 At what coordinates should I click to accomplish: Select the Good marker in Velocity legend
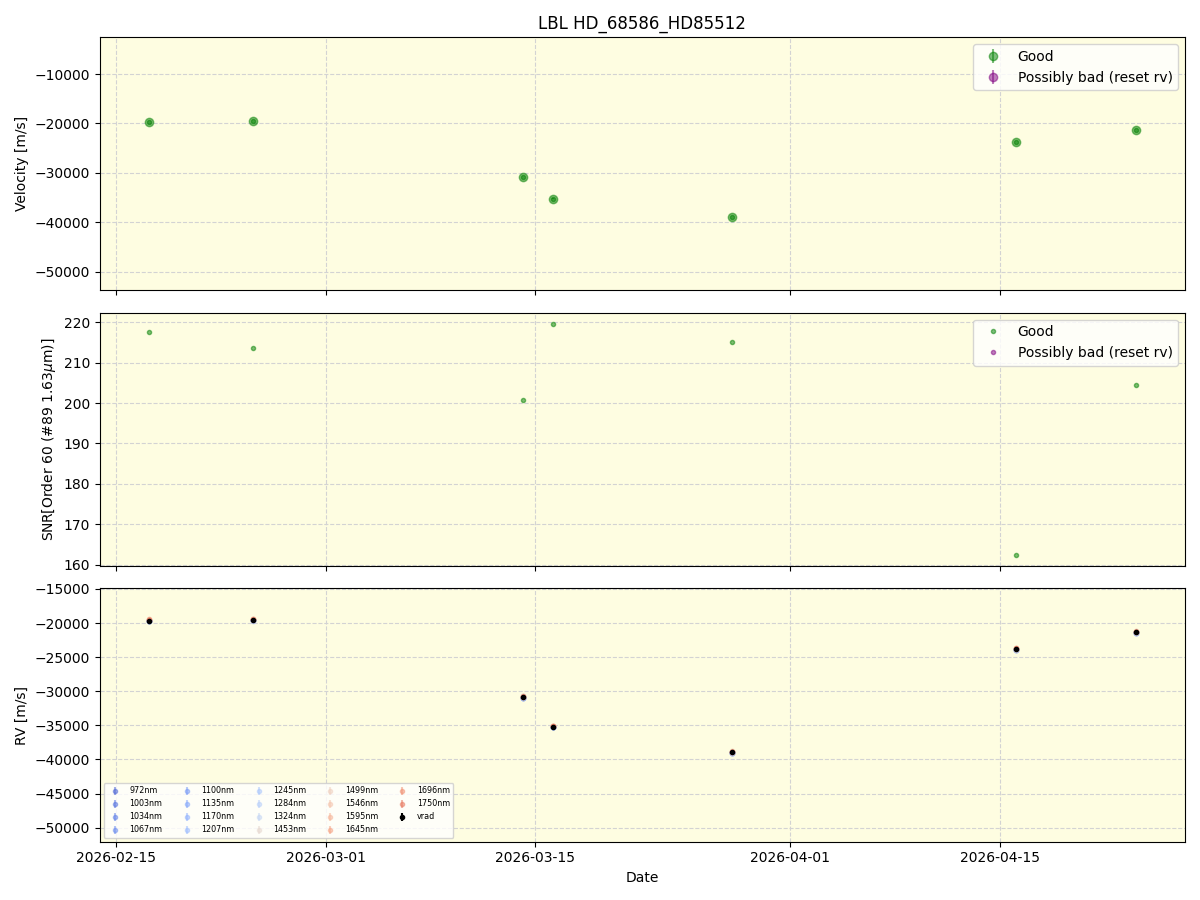click(x=993, y=56)
